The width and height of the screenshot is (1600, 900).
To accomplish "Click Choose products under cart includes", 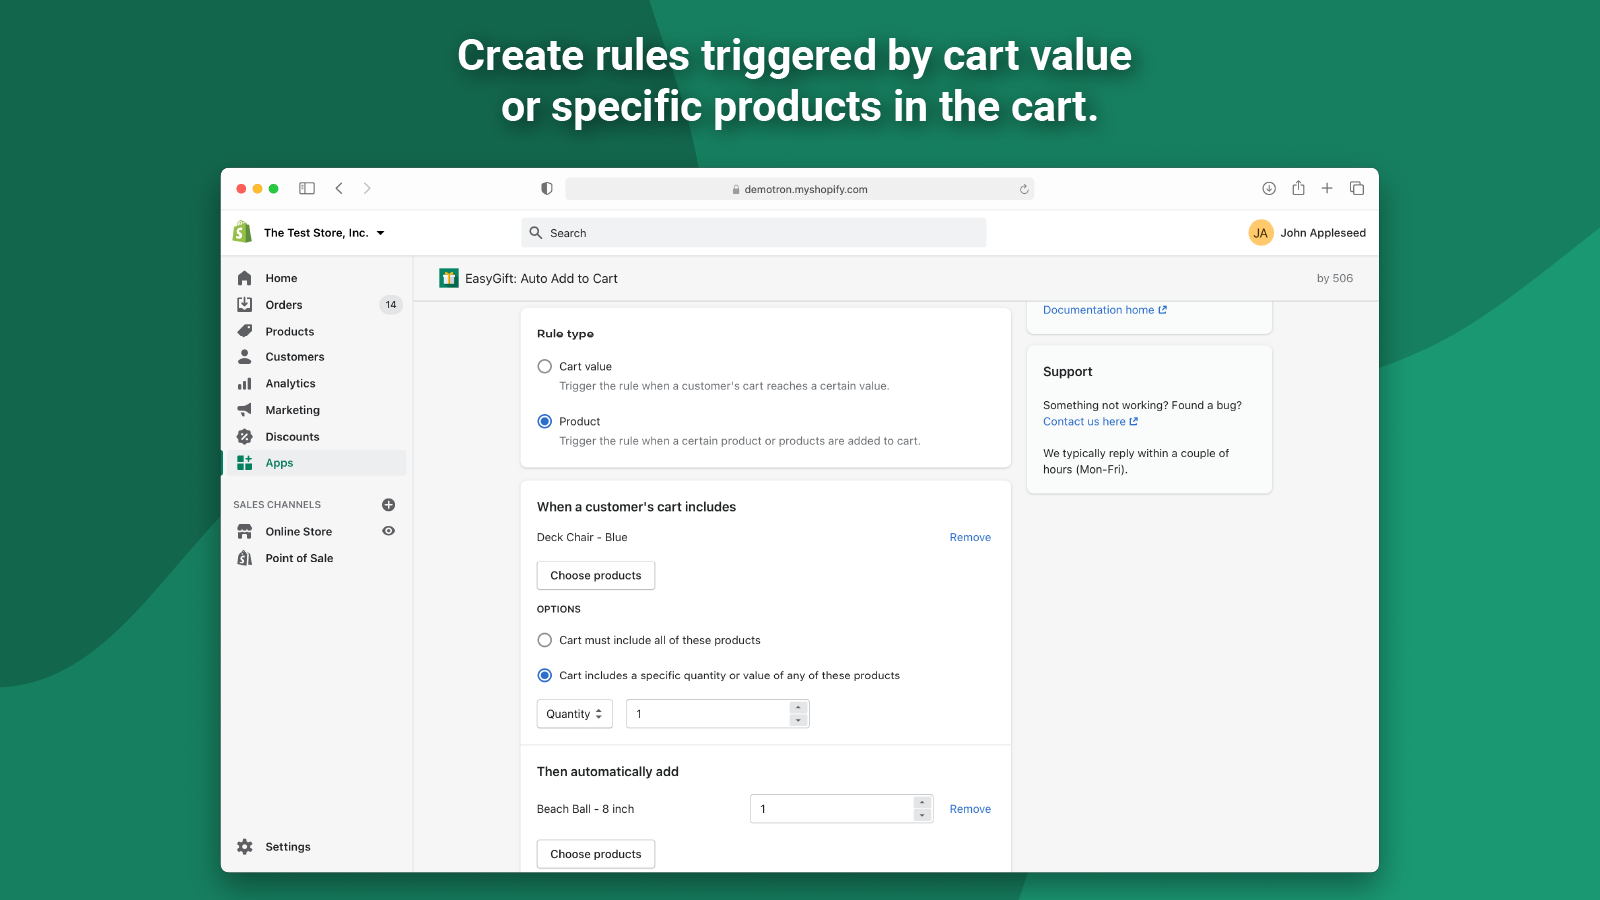I will coord(596,575).
